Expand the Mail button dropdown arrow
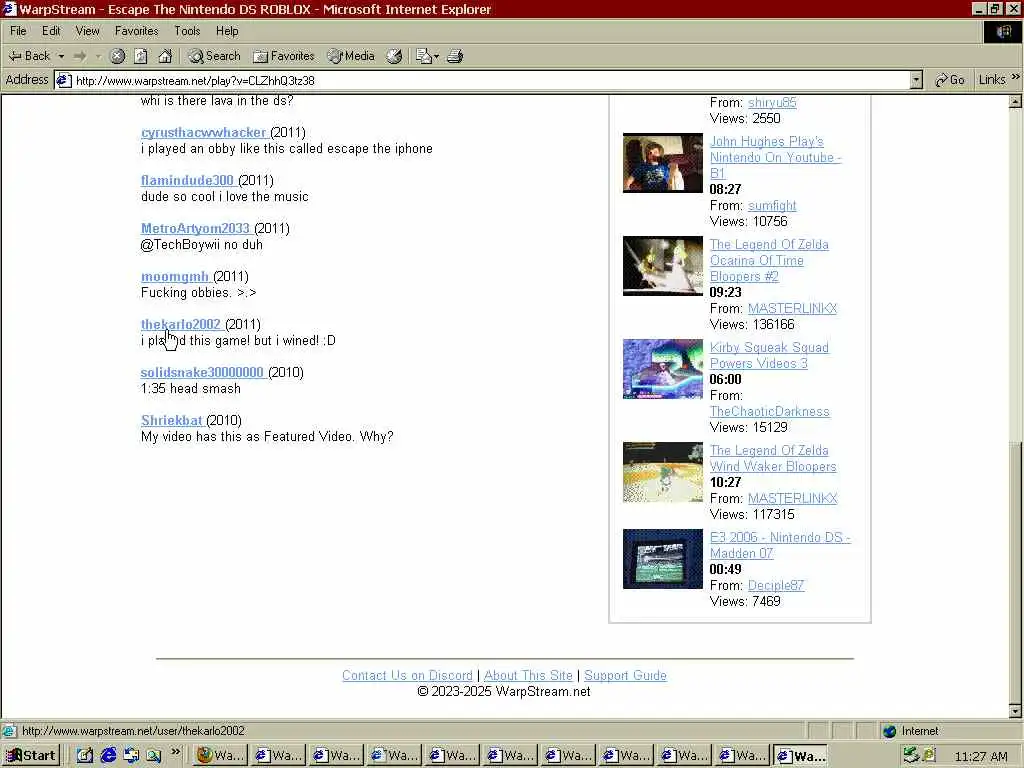Image resolution: width=1024 pixels, height=768 pixels. (x=436, y=56)
